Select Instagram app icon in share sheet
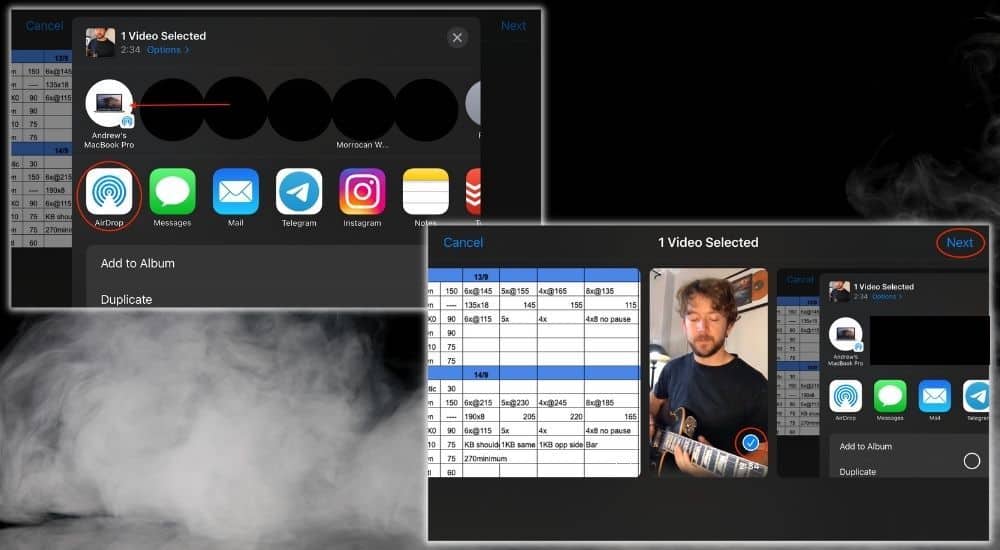This screenshot has width=1000, height=550. click(x=362, y=191)
